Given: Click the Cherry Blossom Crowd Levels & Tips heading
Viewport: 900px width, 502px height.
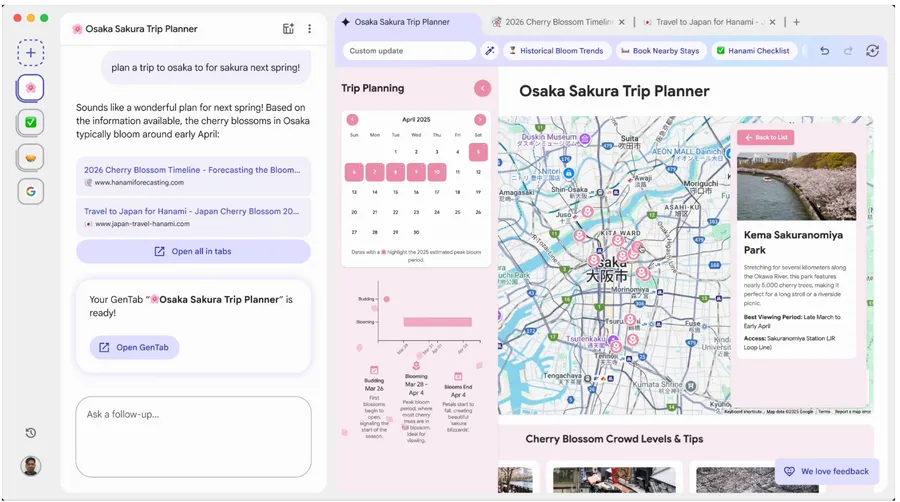Looking at the screenshot, I should click(614, 439).
